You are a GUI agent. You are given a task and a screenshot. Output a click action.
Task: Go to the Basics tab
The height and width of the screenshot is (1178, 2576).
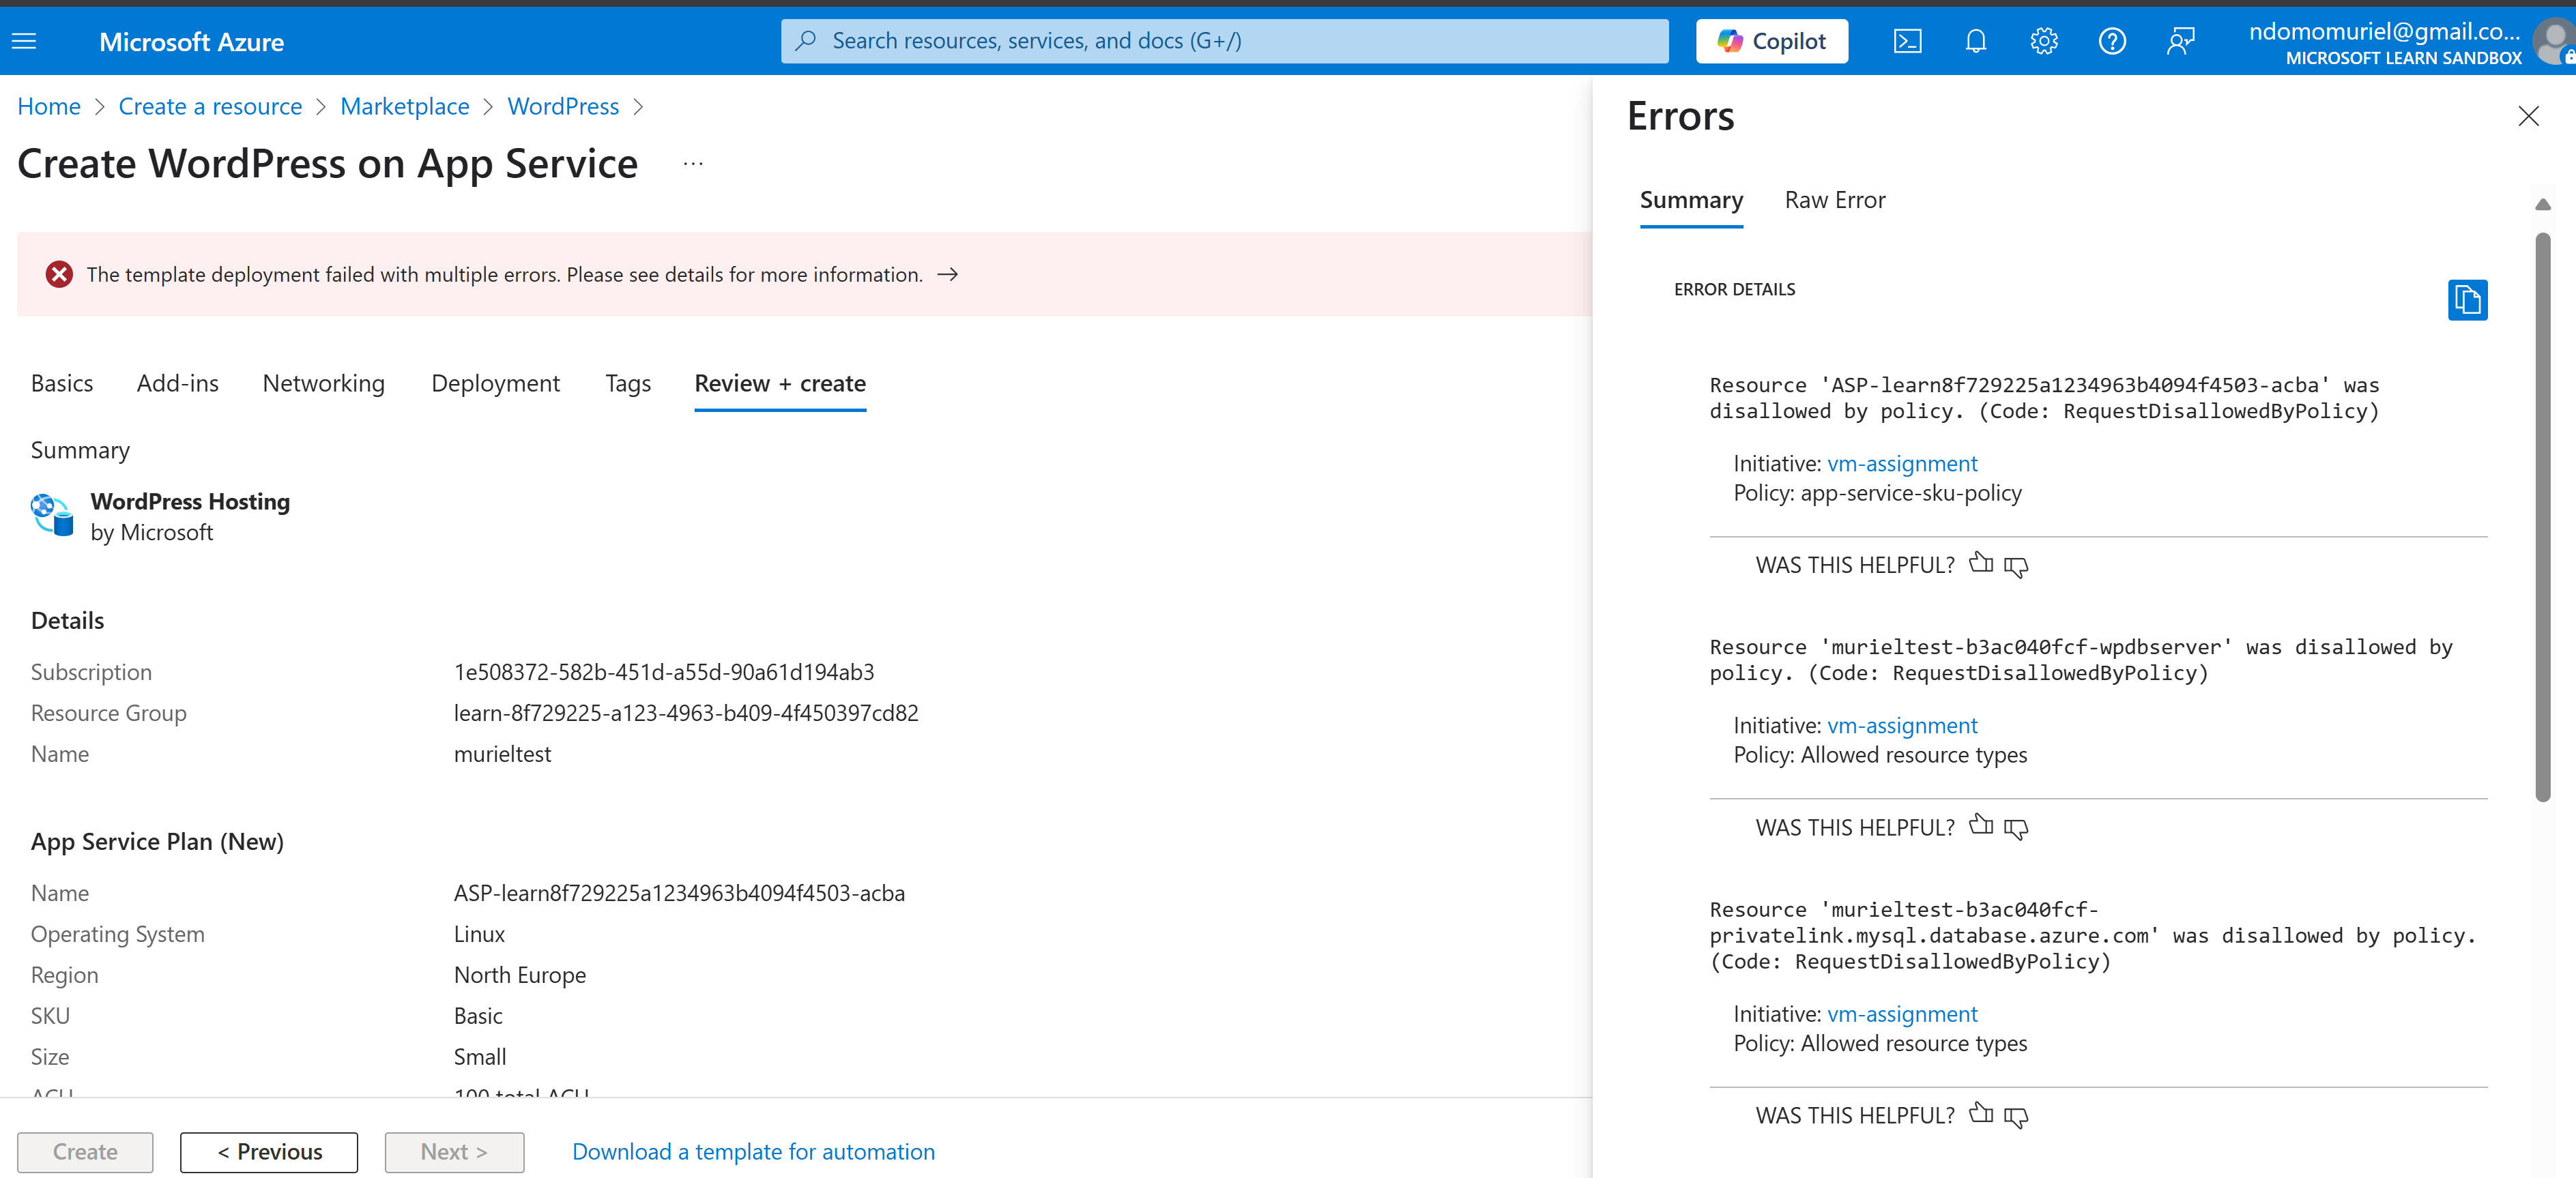click(62, 384)
